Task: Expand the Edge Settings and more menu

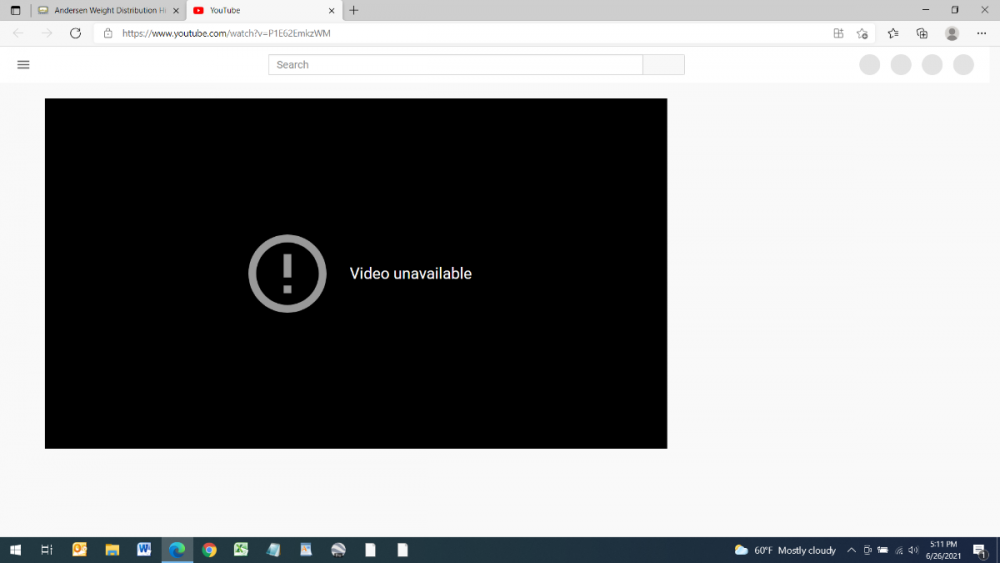Action: (x=982, y=33)
